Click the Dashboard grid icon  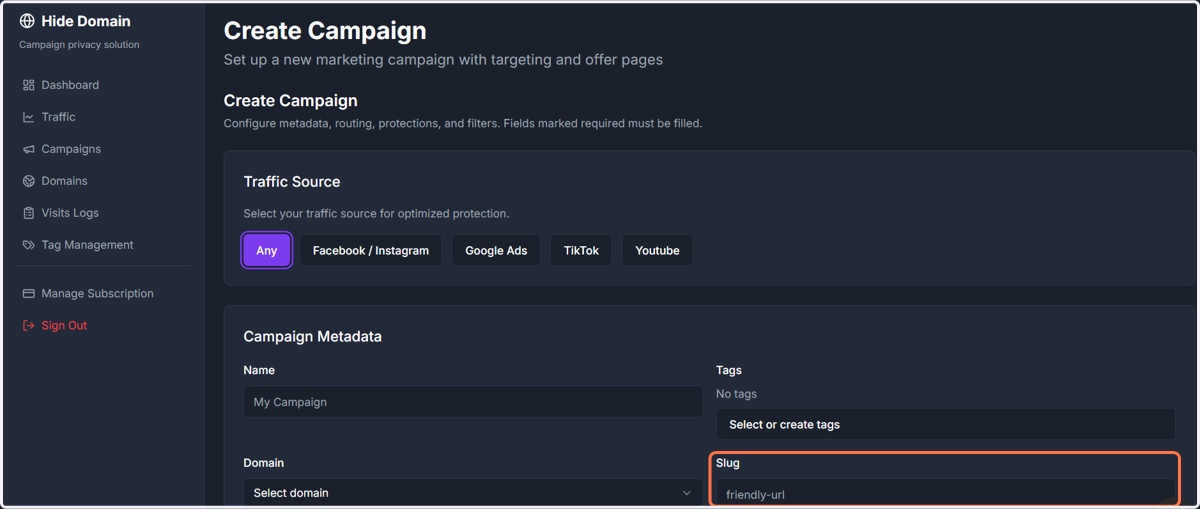pos(28,85)
